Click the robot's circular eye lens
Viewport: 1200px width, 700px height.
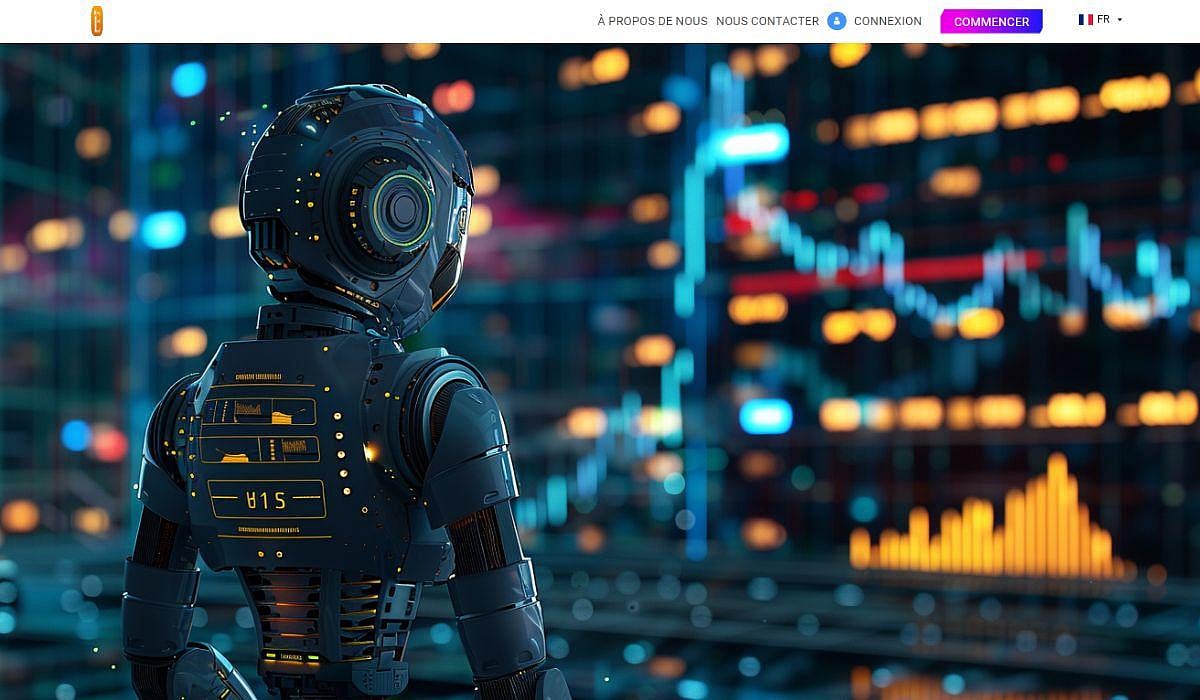click(403, 208)
